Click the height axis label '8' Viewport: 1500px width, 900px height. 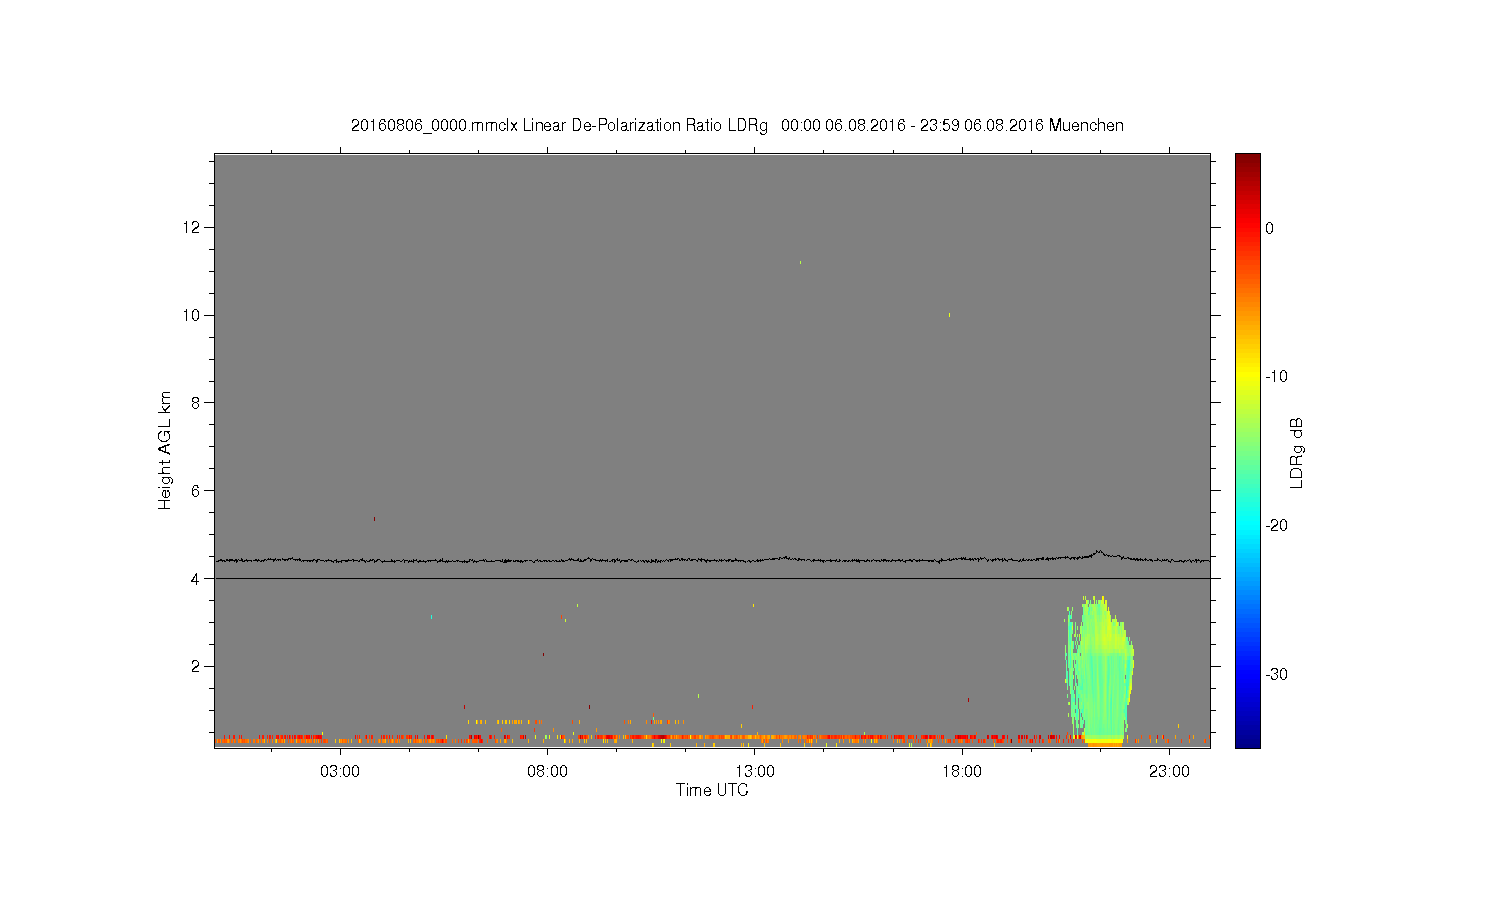tap(197, 403)
